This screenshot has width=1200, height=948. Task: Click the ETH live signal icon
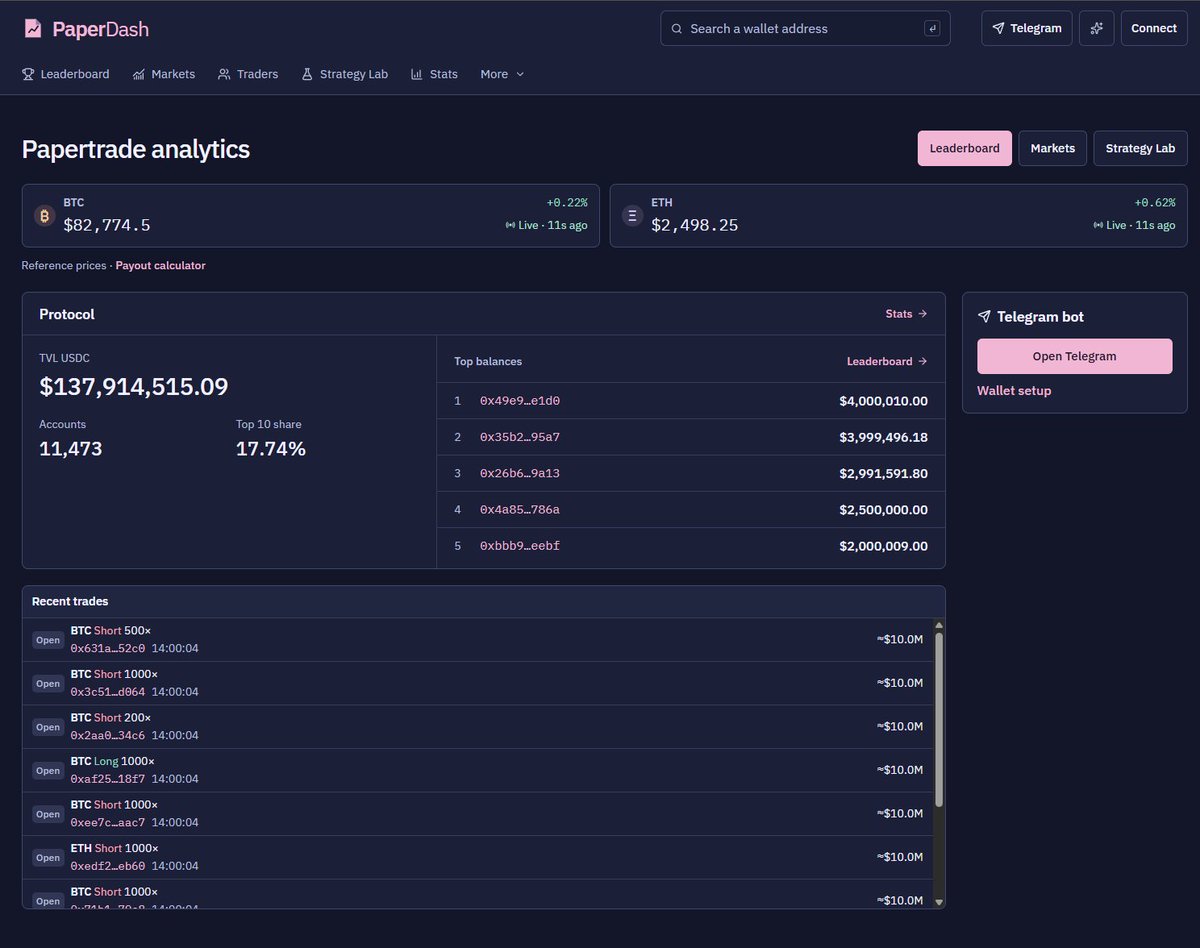click(x=1098, y=226)
